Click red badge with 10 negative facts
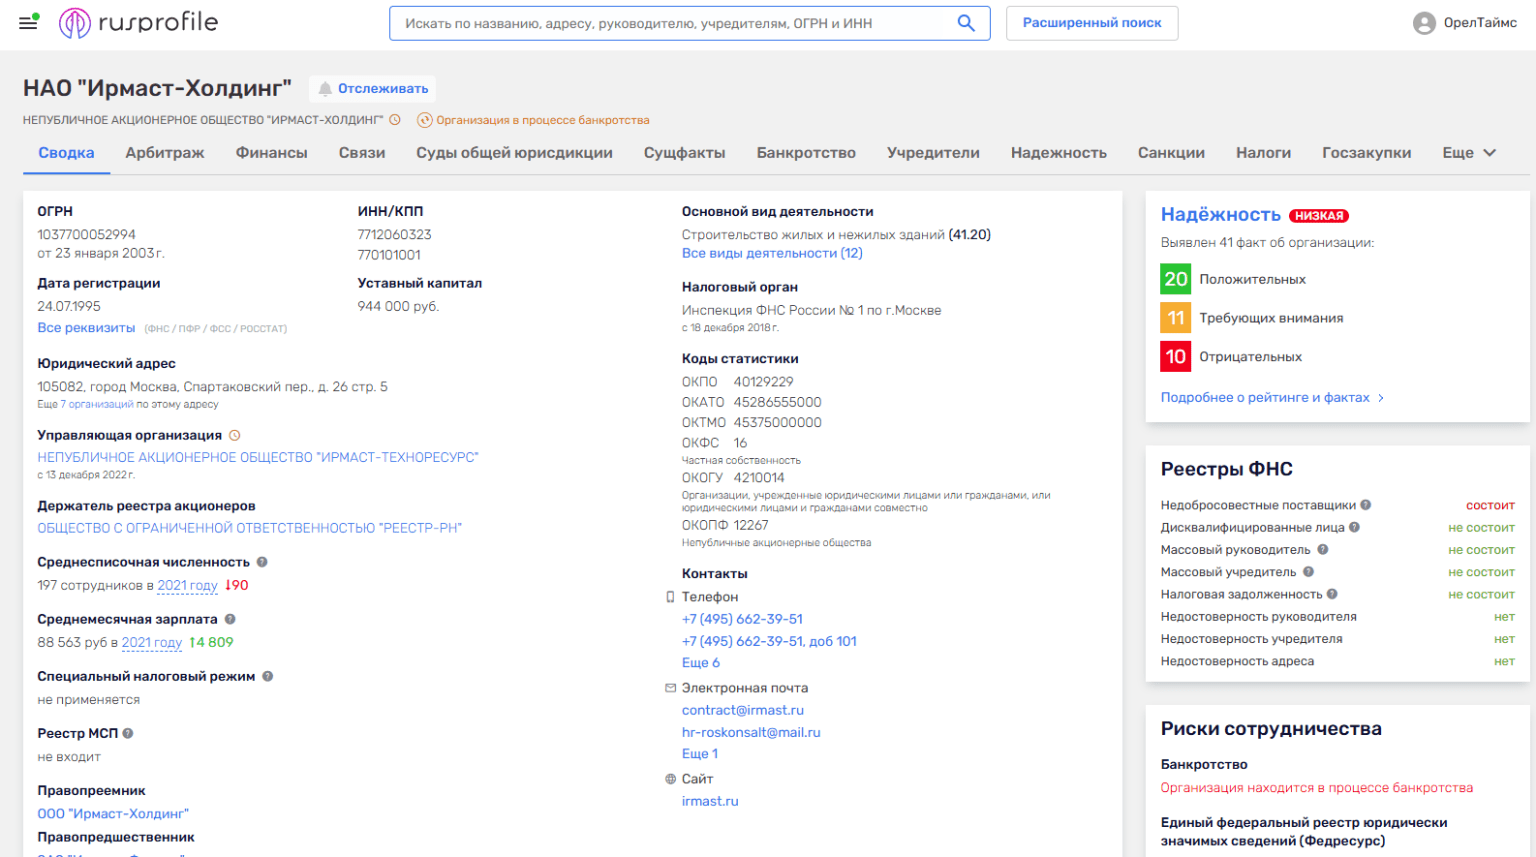The width and height of the screenshot is (1536, 857). (x=1176, y=357)
